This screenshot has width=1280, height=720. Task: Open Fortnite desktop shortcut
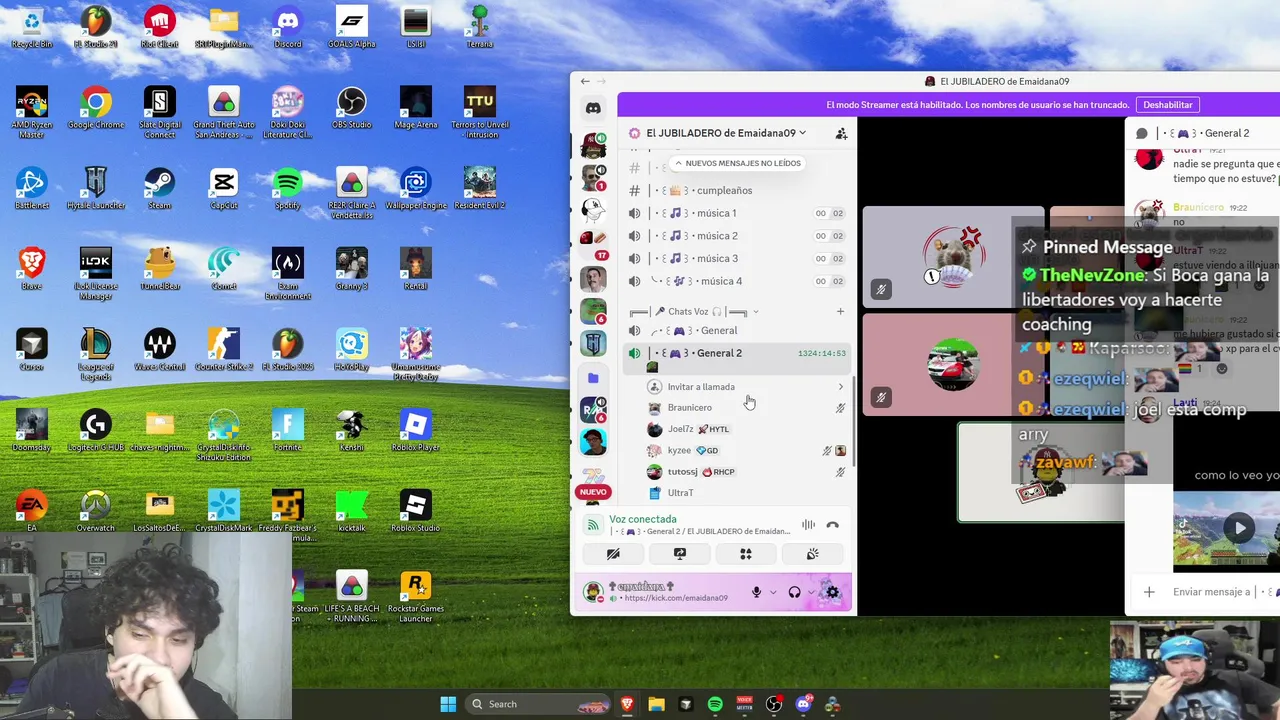[288, 431]
